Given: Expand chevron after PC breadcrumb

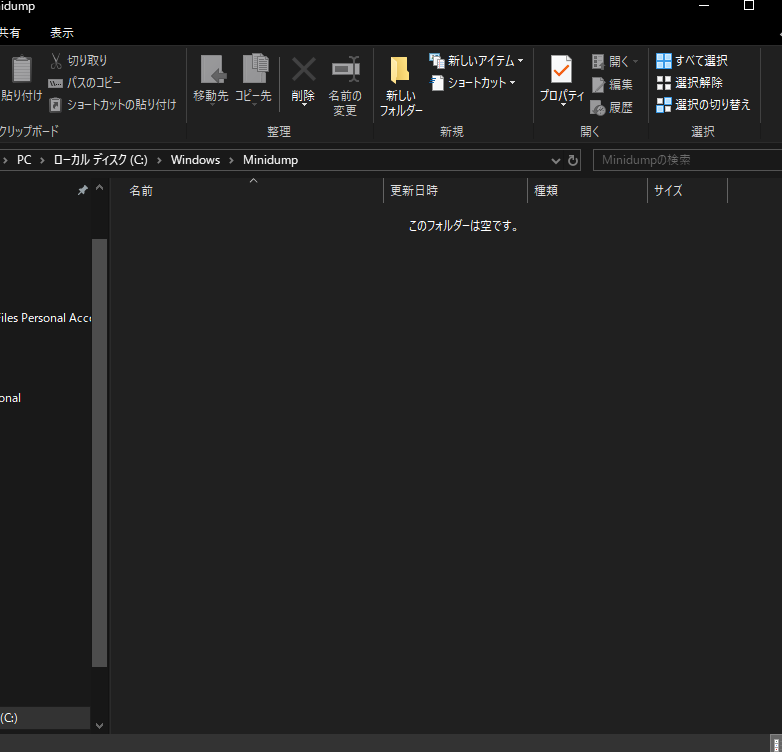Looking at the screenshot, I should click(42, 161).
